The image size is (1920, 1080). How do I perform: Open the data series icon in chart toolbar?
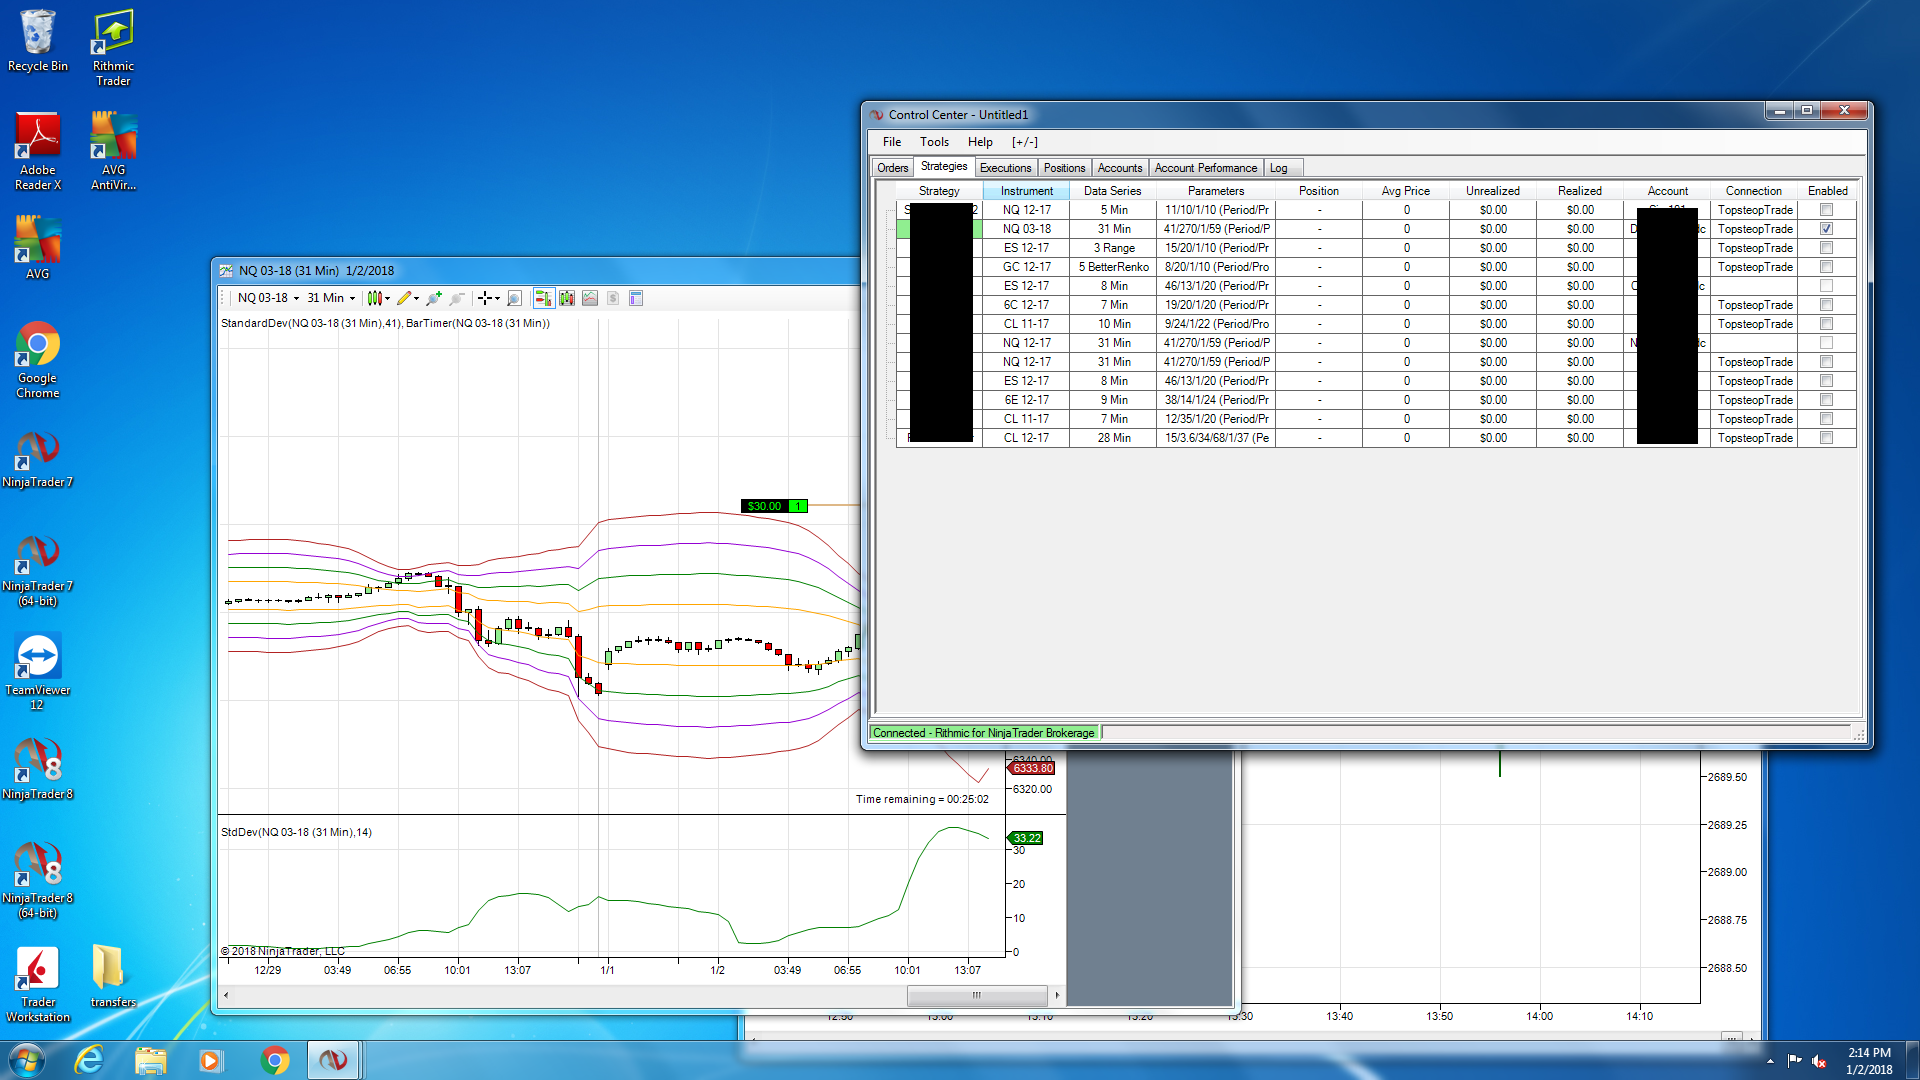point(567,298)
